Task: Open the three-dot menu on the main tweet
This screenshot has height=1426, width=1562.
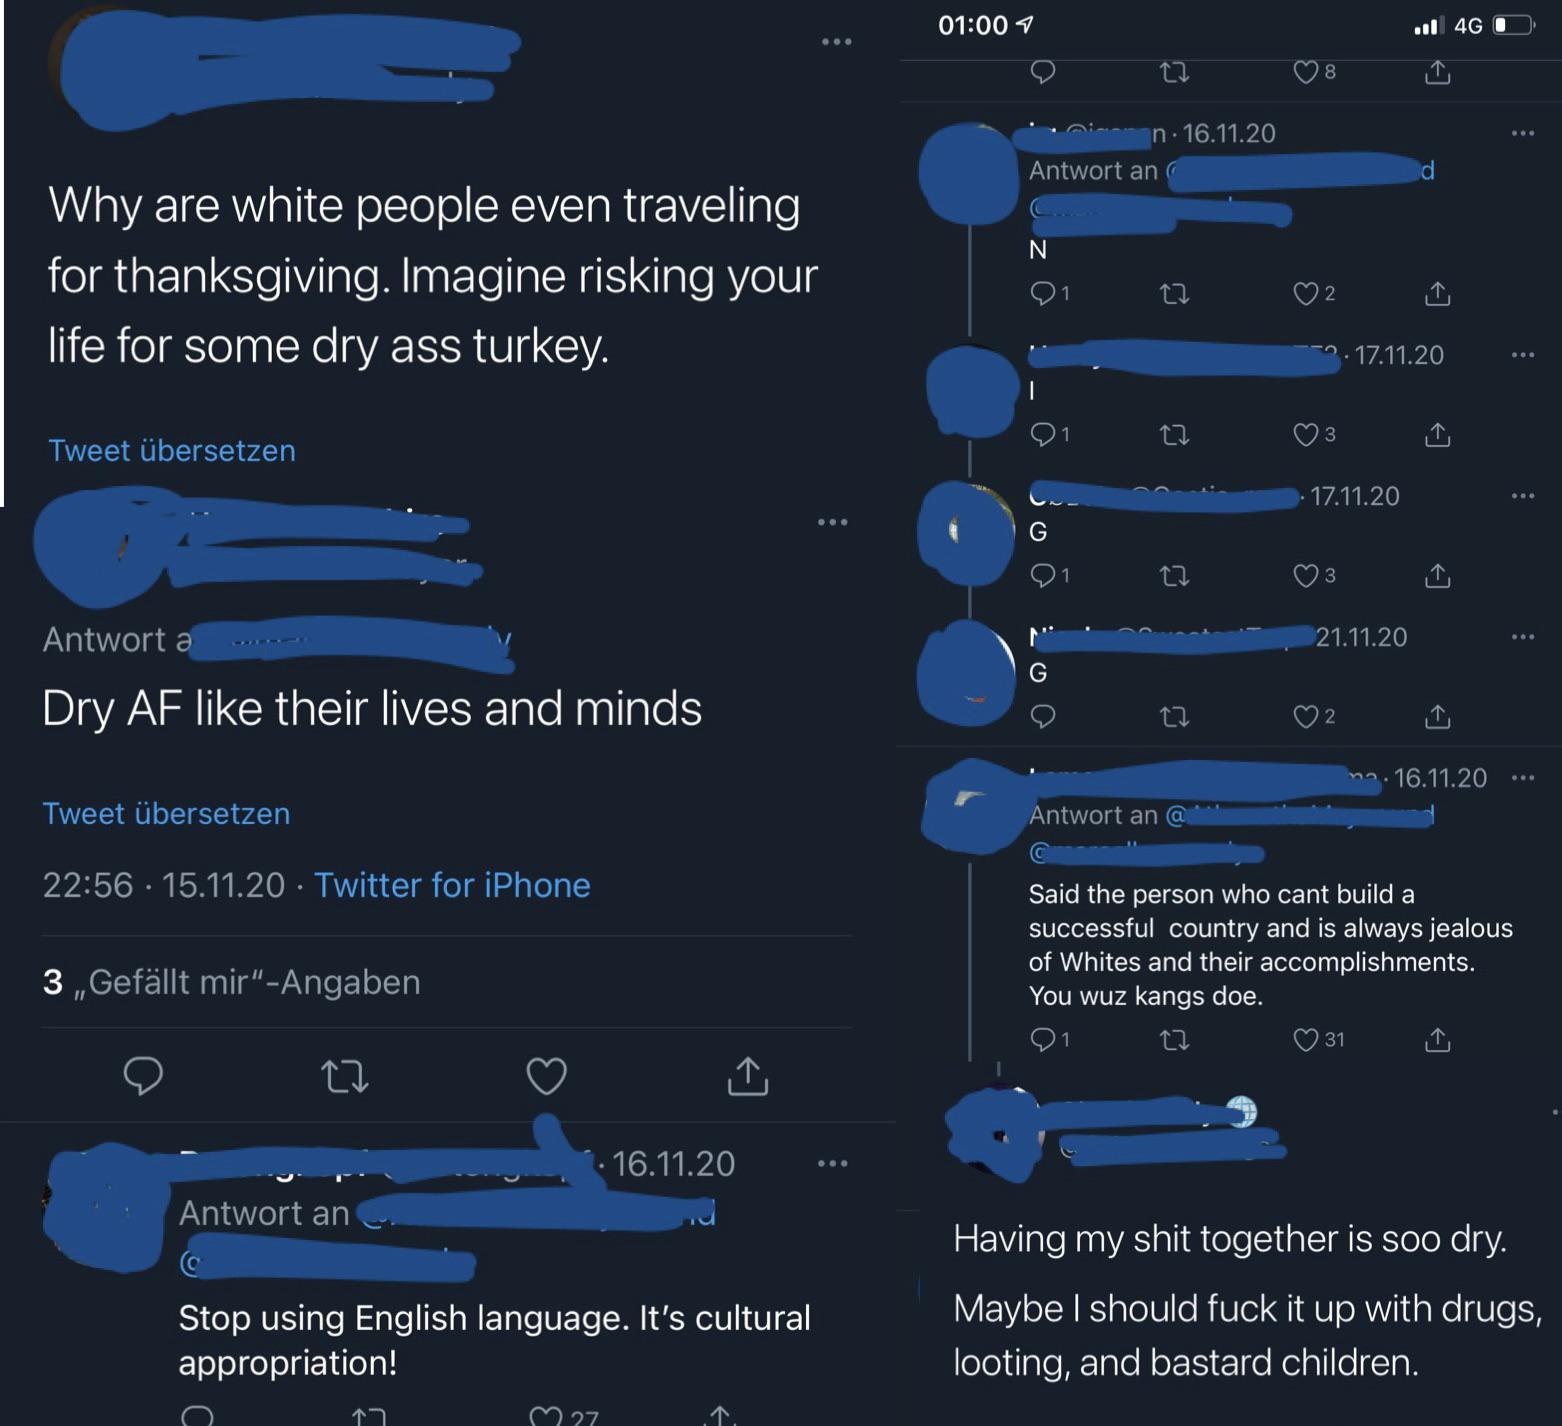Action: tap(838, 40)
